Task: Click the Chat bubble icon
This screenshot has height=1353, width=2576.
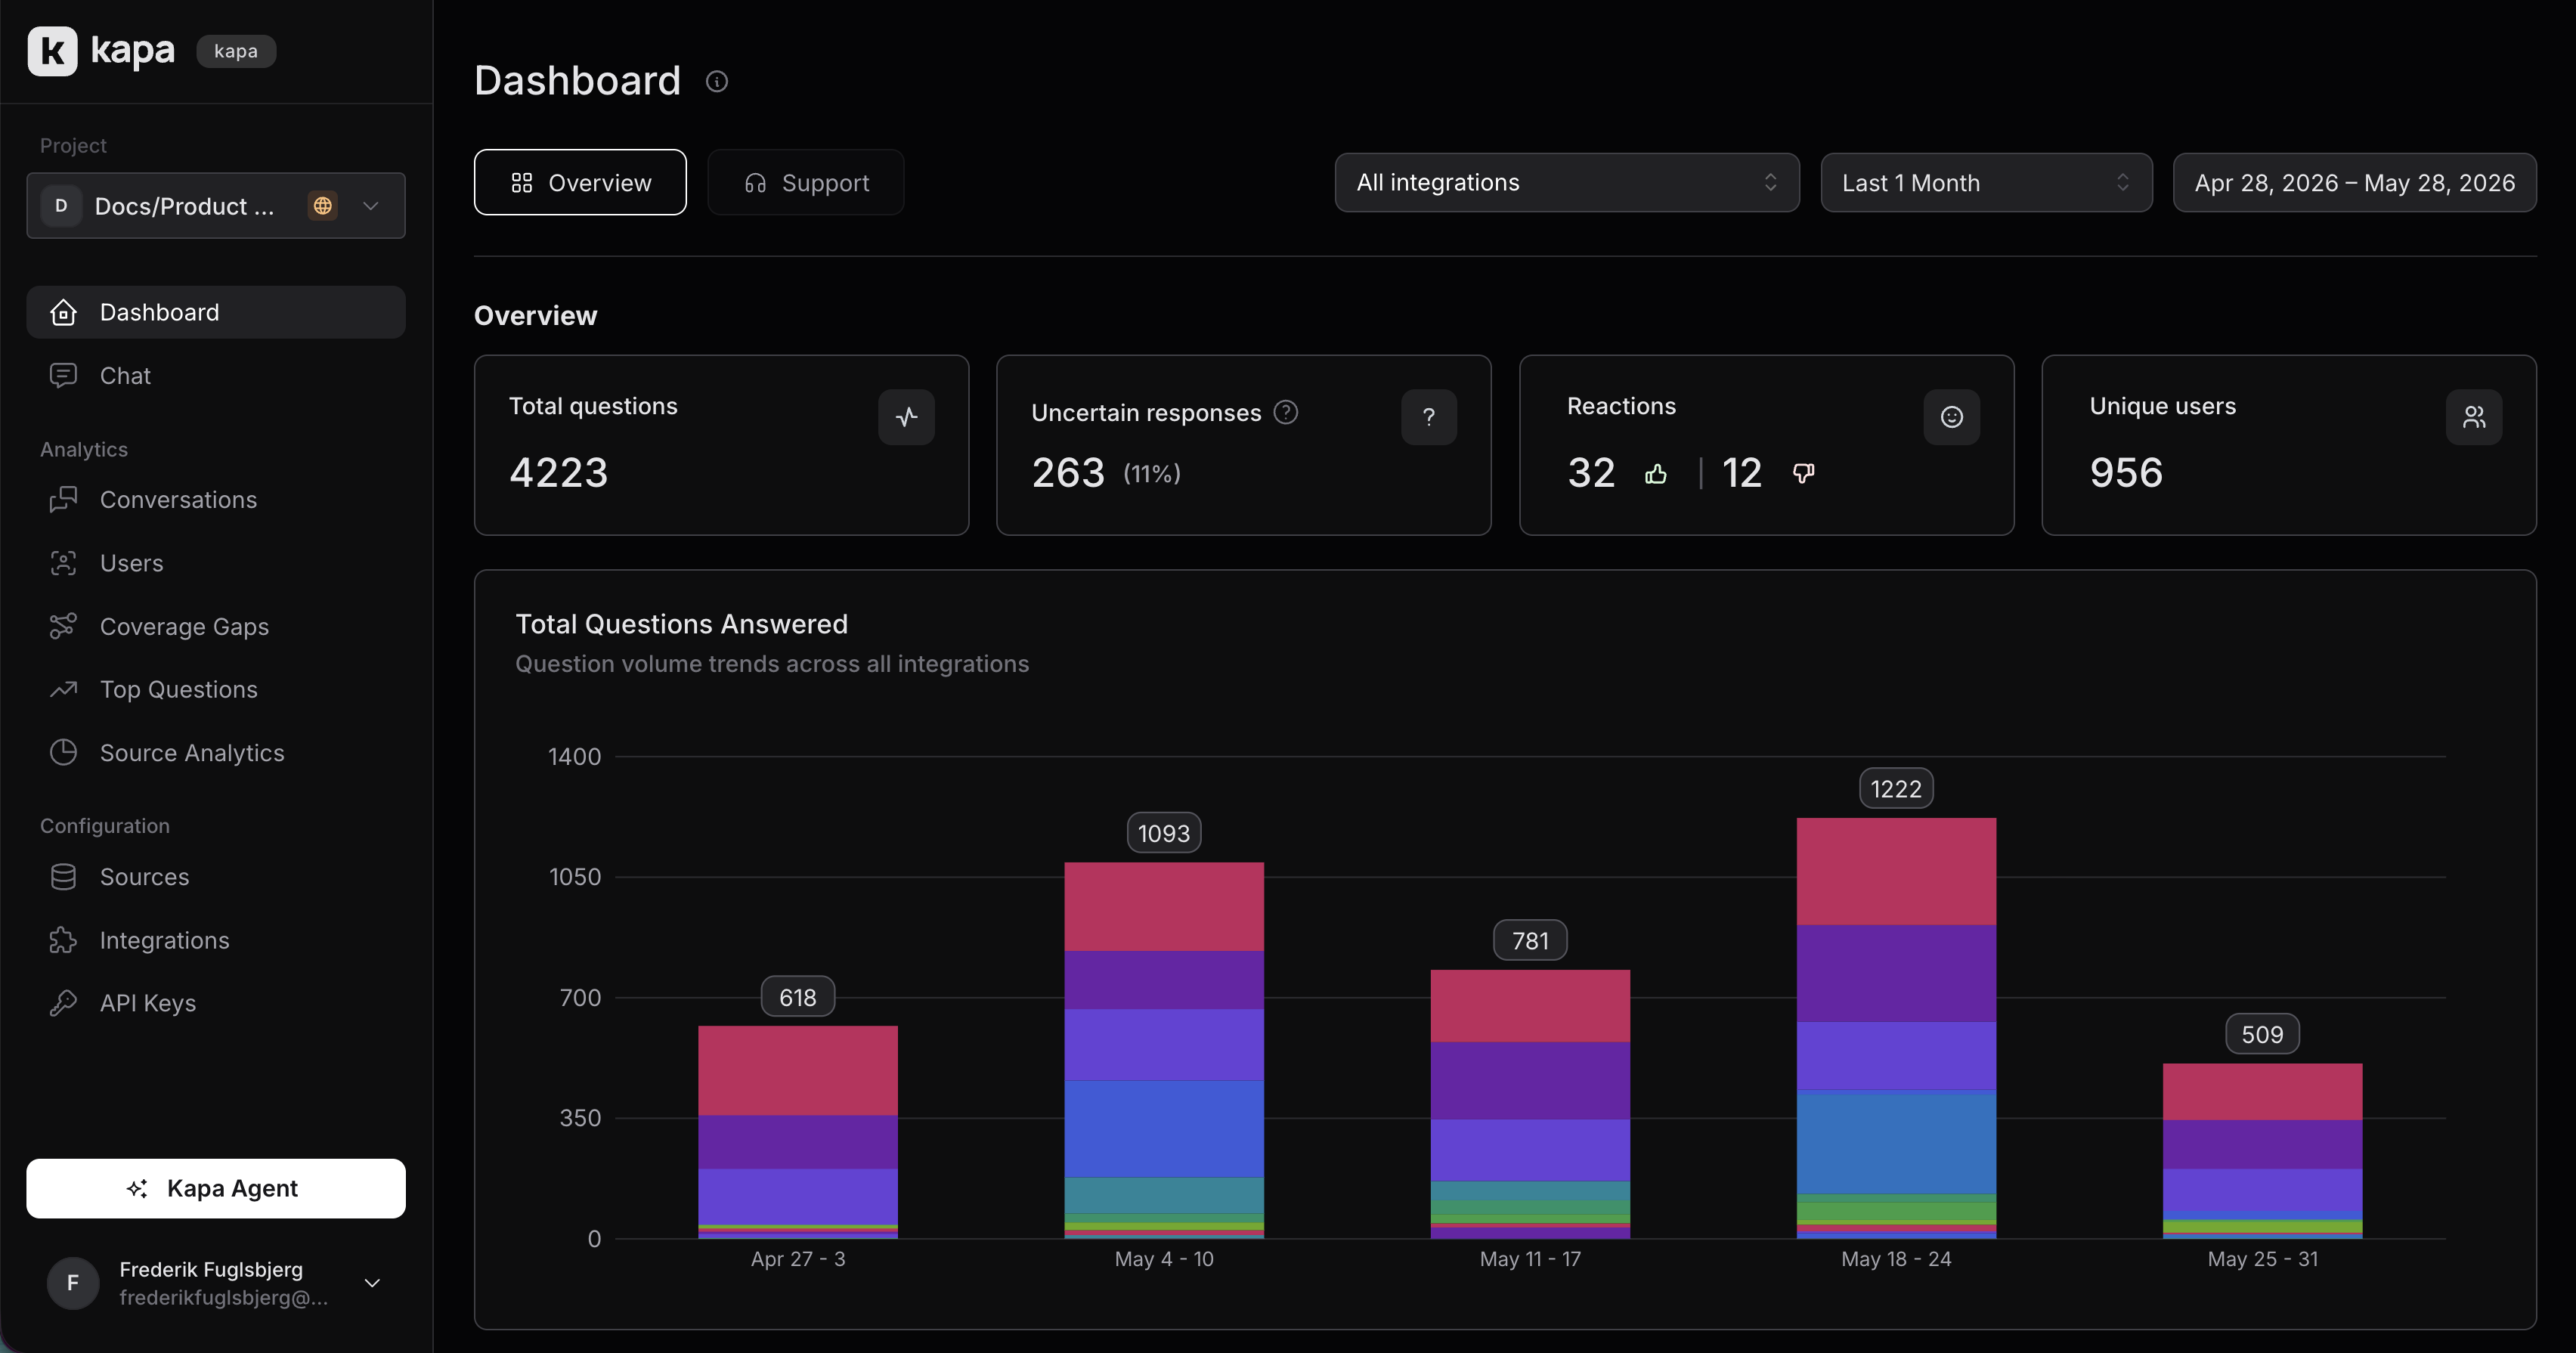Action: coord(63,375)
